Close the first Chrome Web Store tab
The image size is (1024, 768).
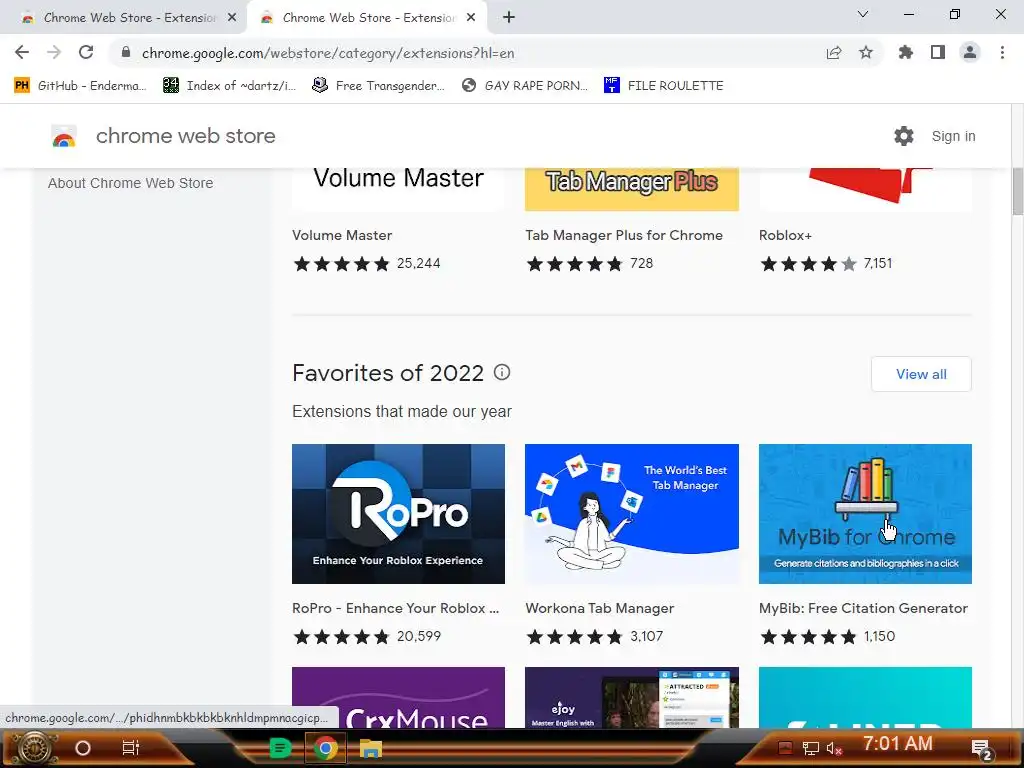232,18
